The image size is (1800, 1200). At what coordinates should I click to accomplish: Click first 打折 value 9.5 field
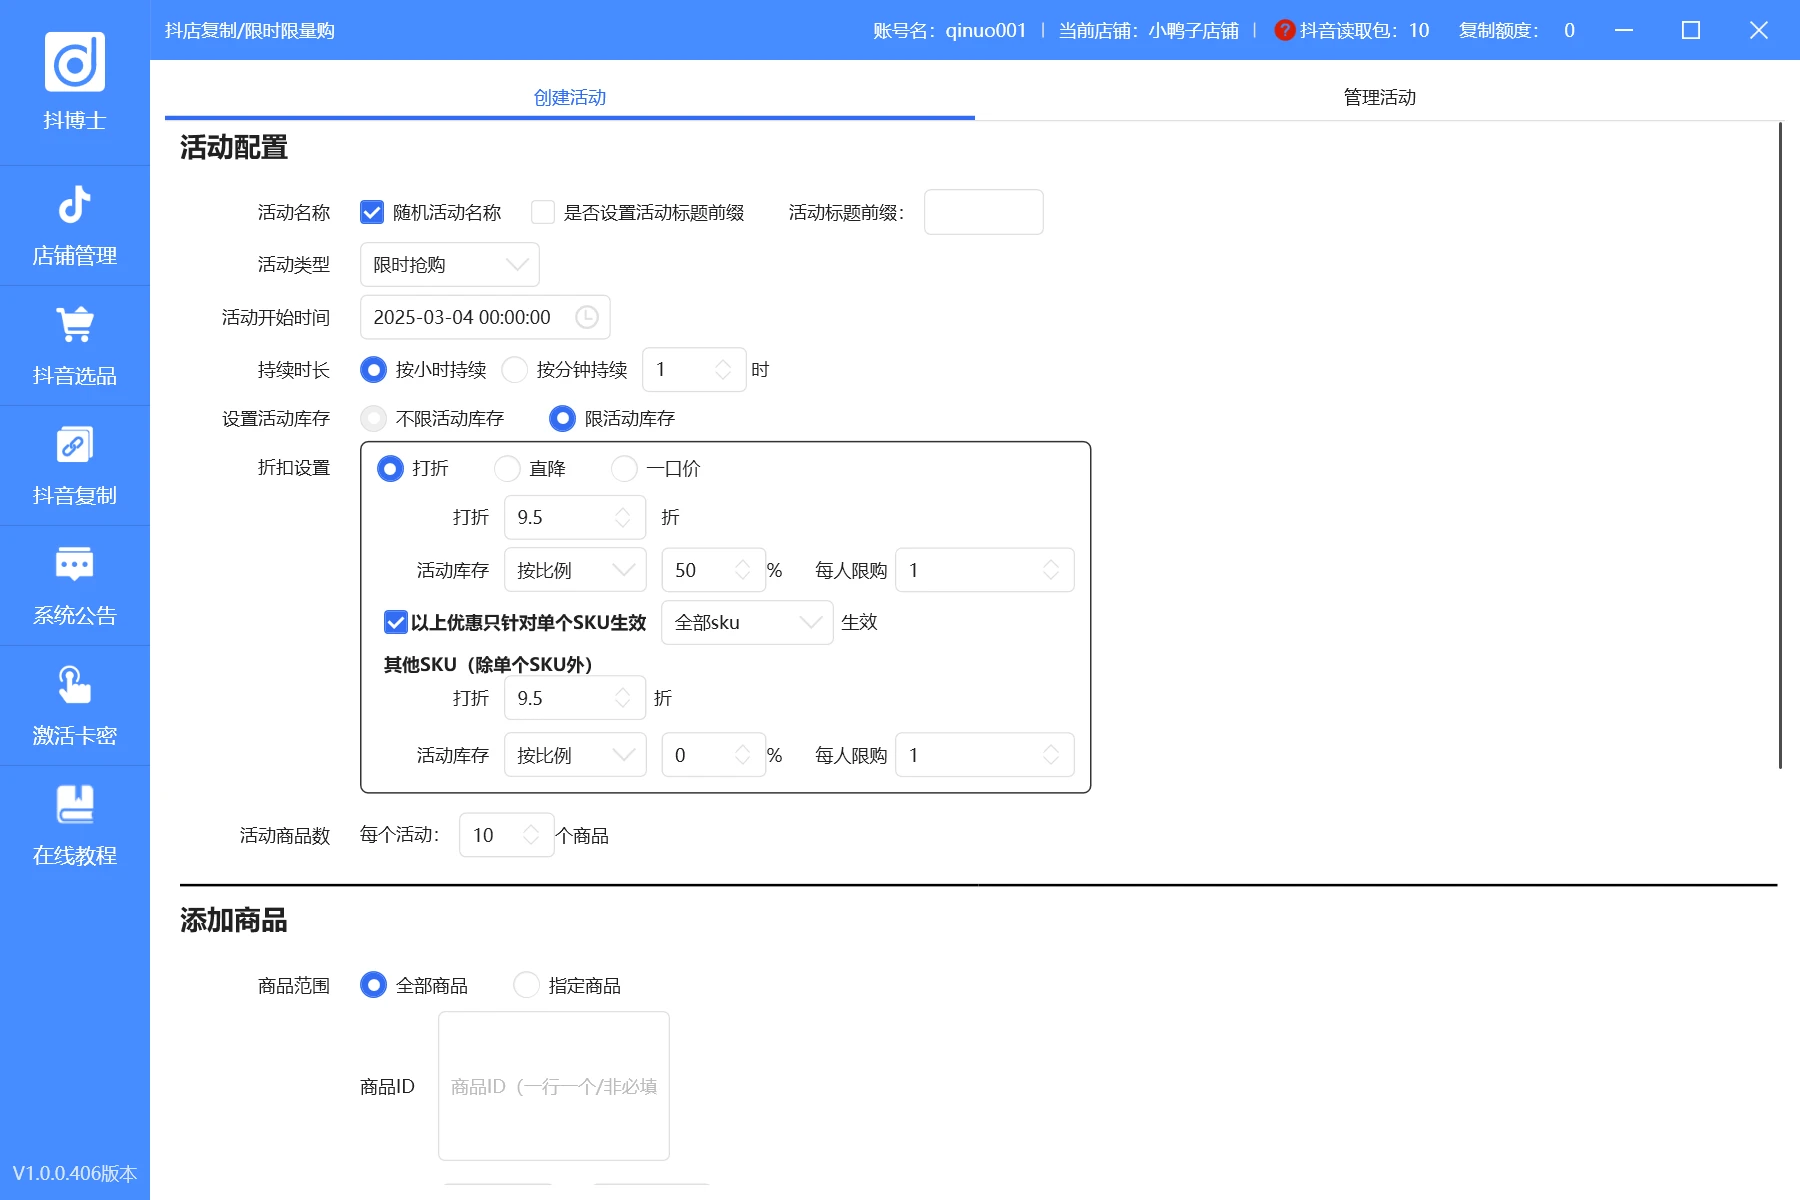coord(575,517)
